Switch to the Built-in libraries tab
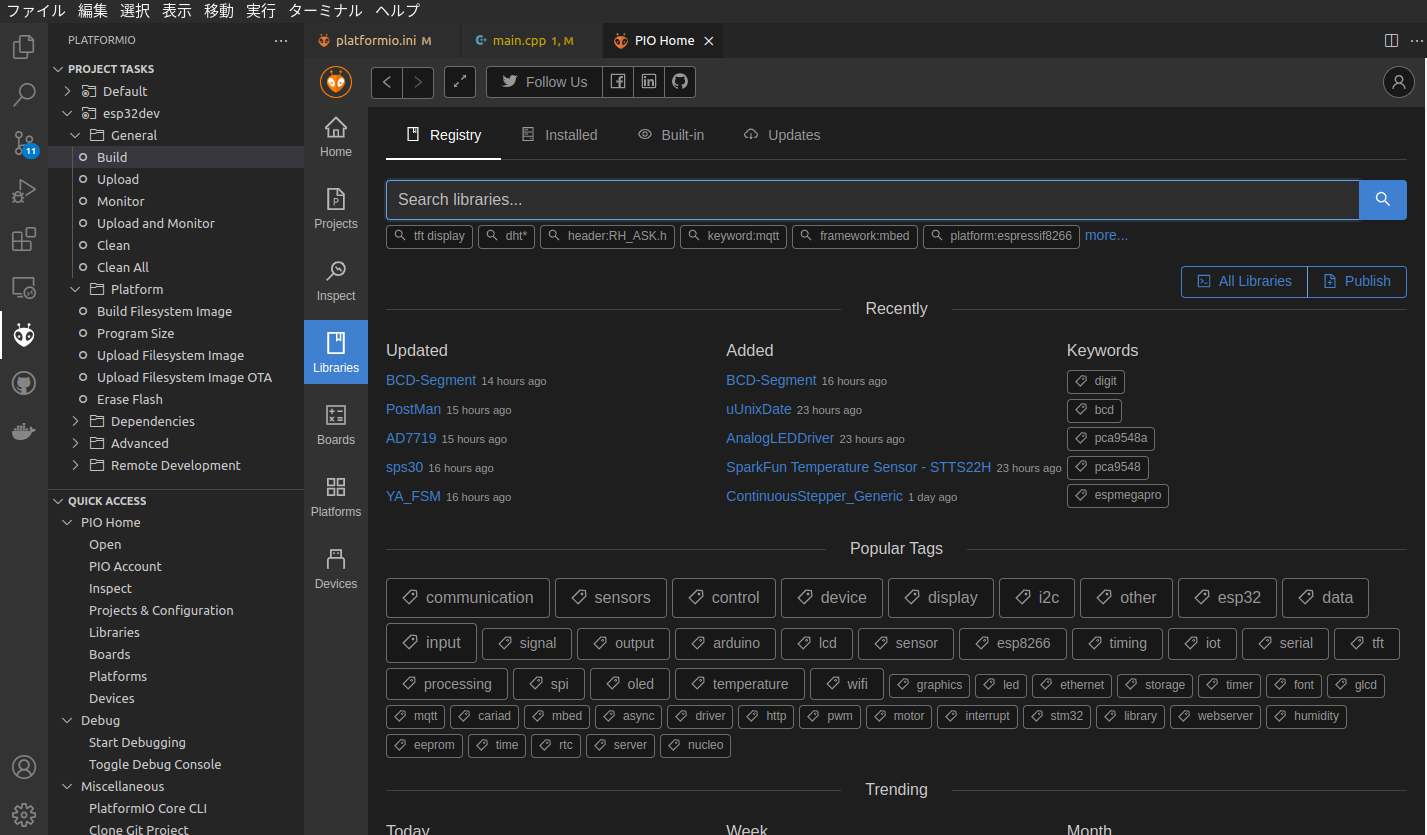The width and height of the screenshot is (1427, 835). click(x=671, y=135)
